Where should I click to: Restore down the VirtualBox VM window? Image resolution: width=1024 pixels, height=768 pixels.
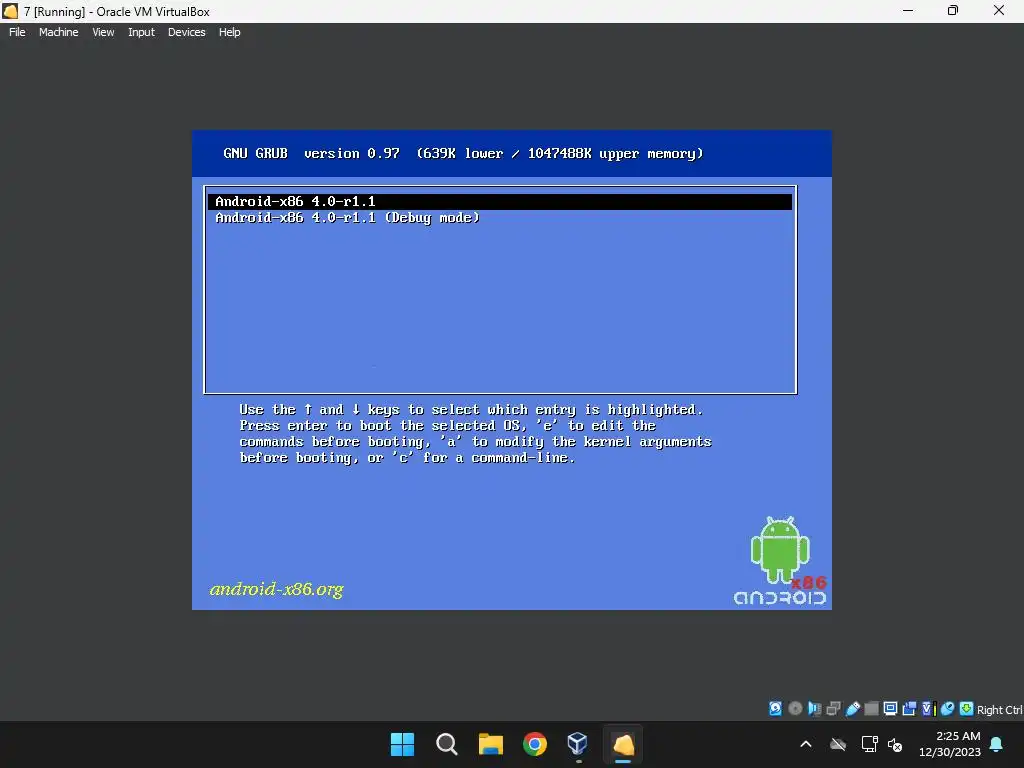[x=953, y=11]
